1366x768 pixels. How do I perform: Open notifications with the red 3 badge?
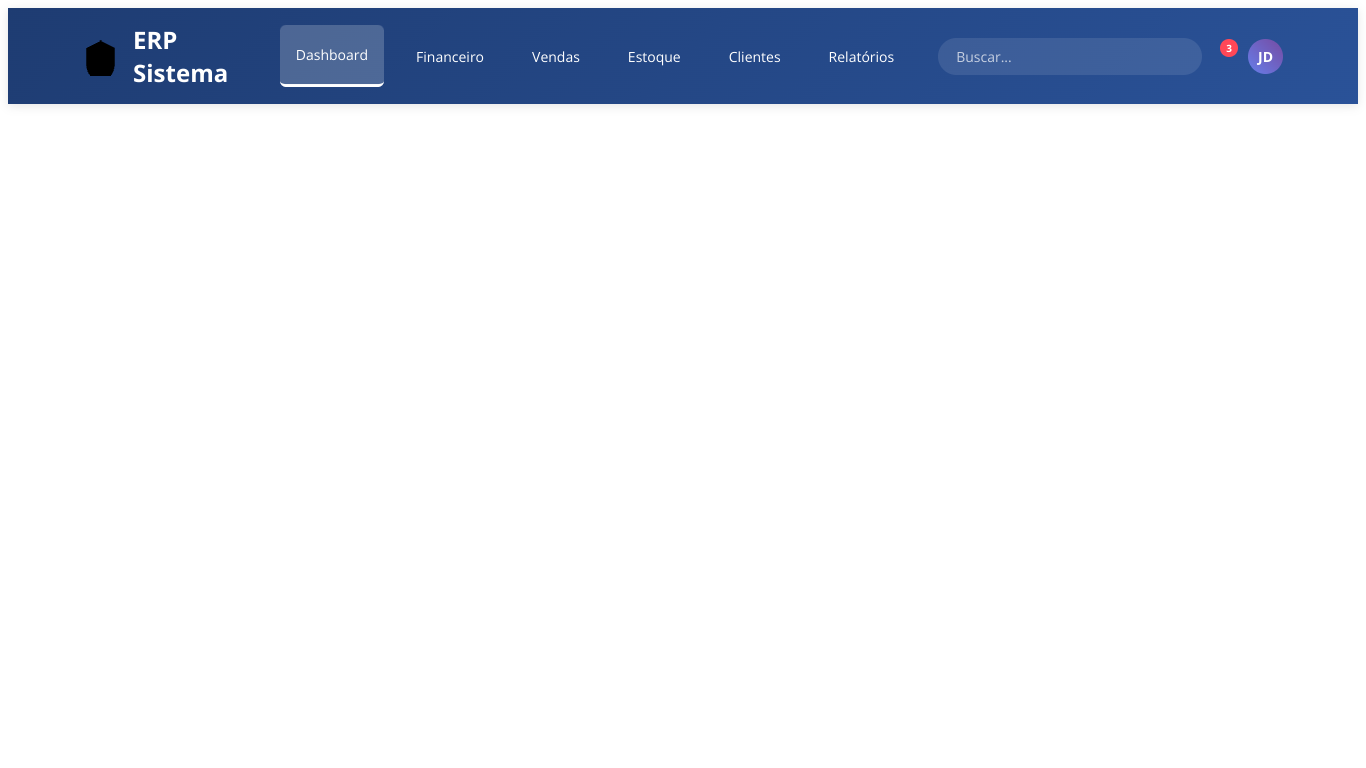(1228, 48)
